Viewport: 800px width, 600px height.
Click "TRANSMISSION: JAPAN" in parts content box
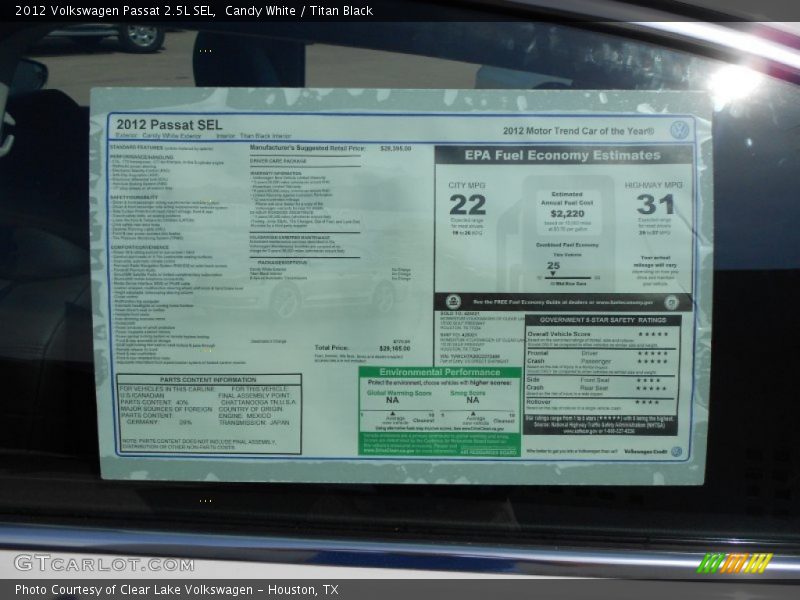pos(254,422)
